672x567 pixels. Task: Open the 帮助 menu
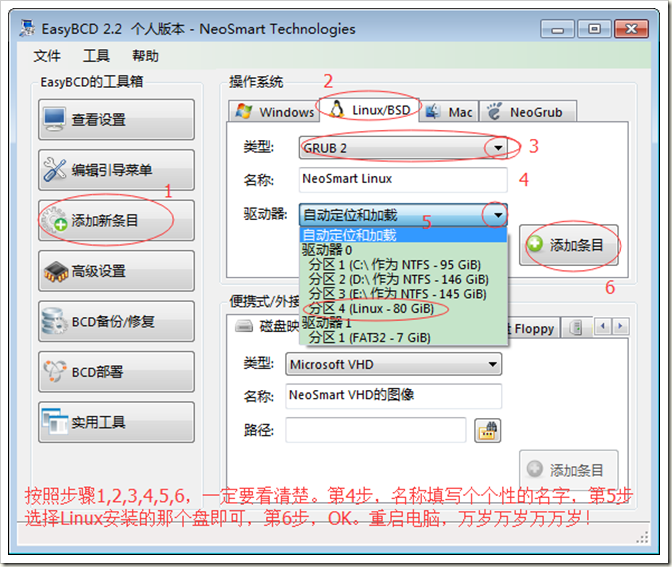pos(145,56)
